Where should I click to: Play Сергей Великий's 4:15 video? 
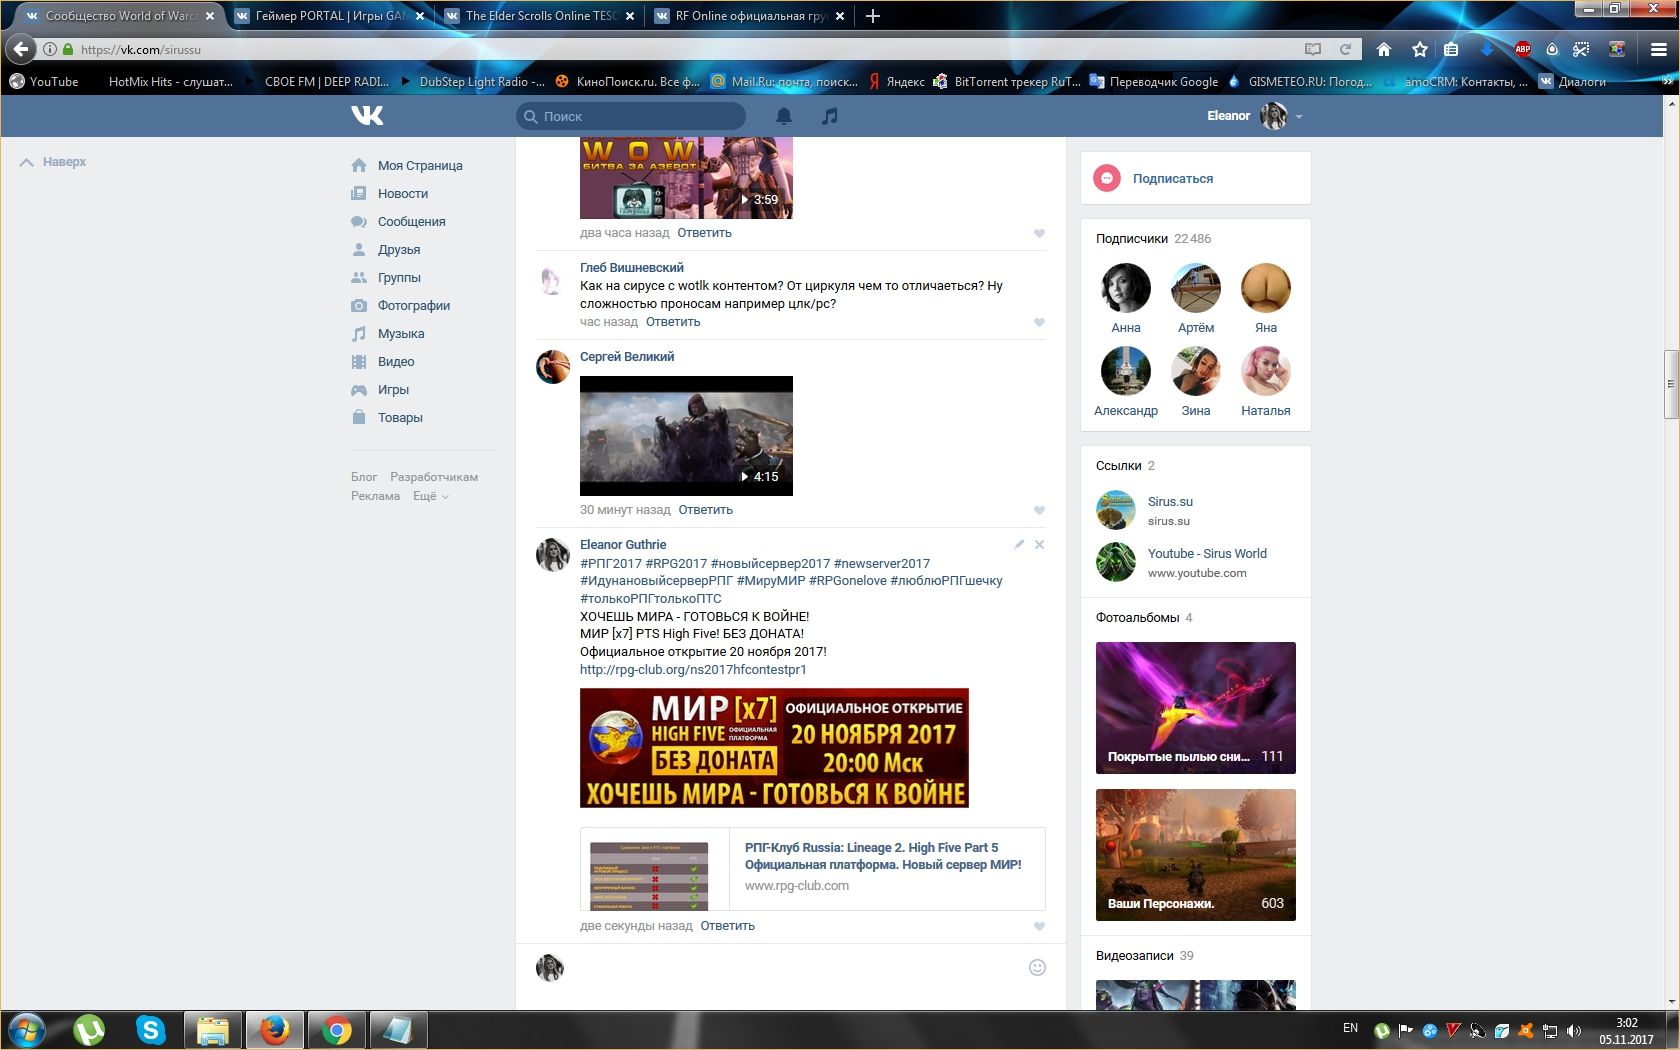pyautogui.click(x=686, y=435)
